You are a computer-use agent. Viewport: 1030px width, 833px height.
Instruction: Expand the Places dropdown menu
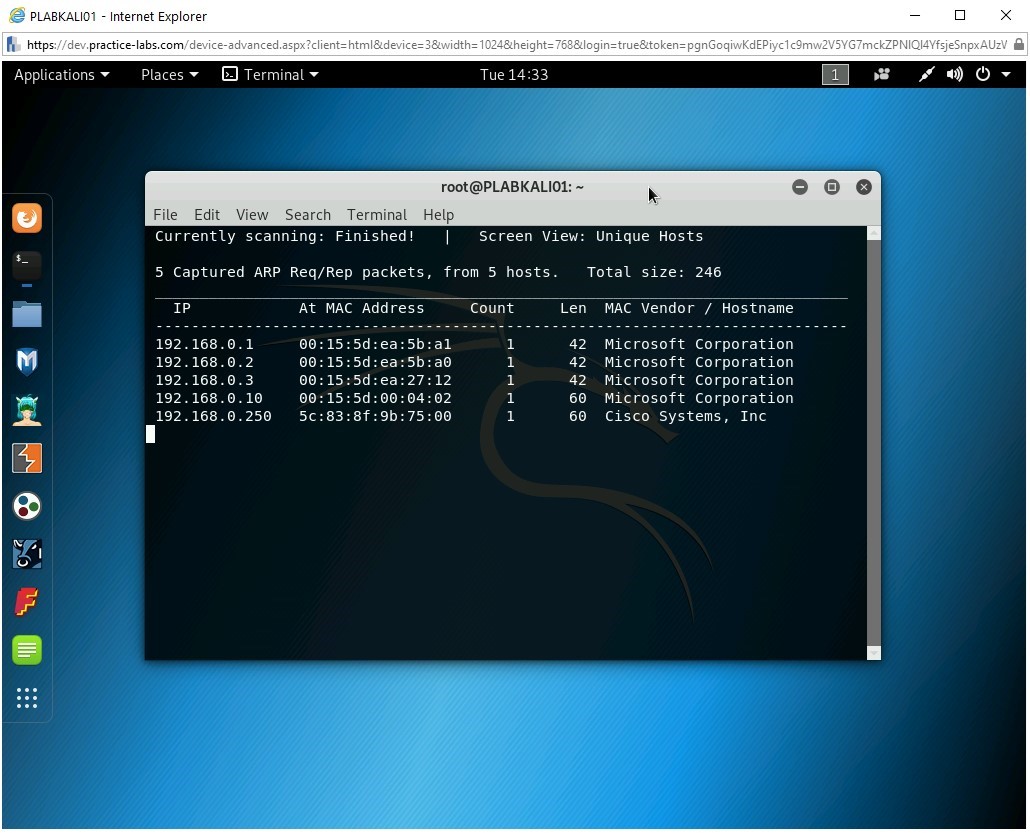169,75
